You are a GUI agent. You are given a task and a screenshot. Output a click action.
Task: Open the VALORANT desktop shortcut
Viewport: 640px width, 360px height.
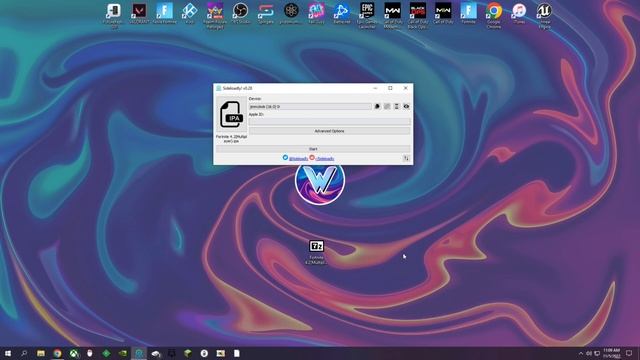tap(139, 13)
